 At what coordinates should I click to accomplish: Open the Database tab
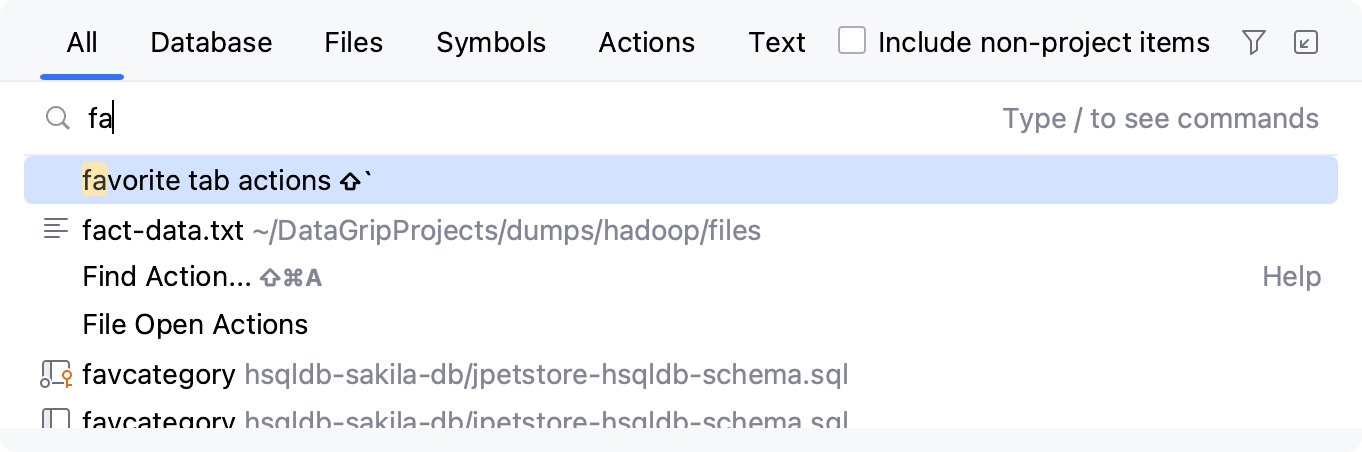coord(211,43)
